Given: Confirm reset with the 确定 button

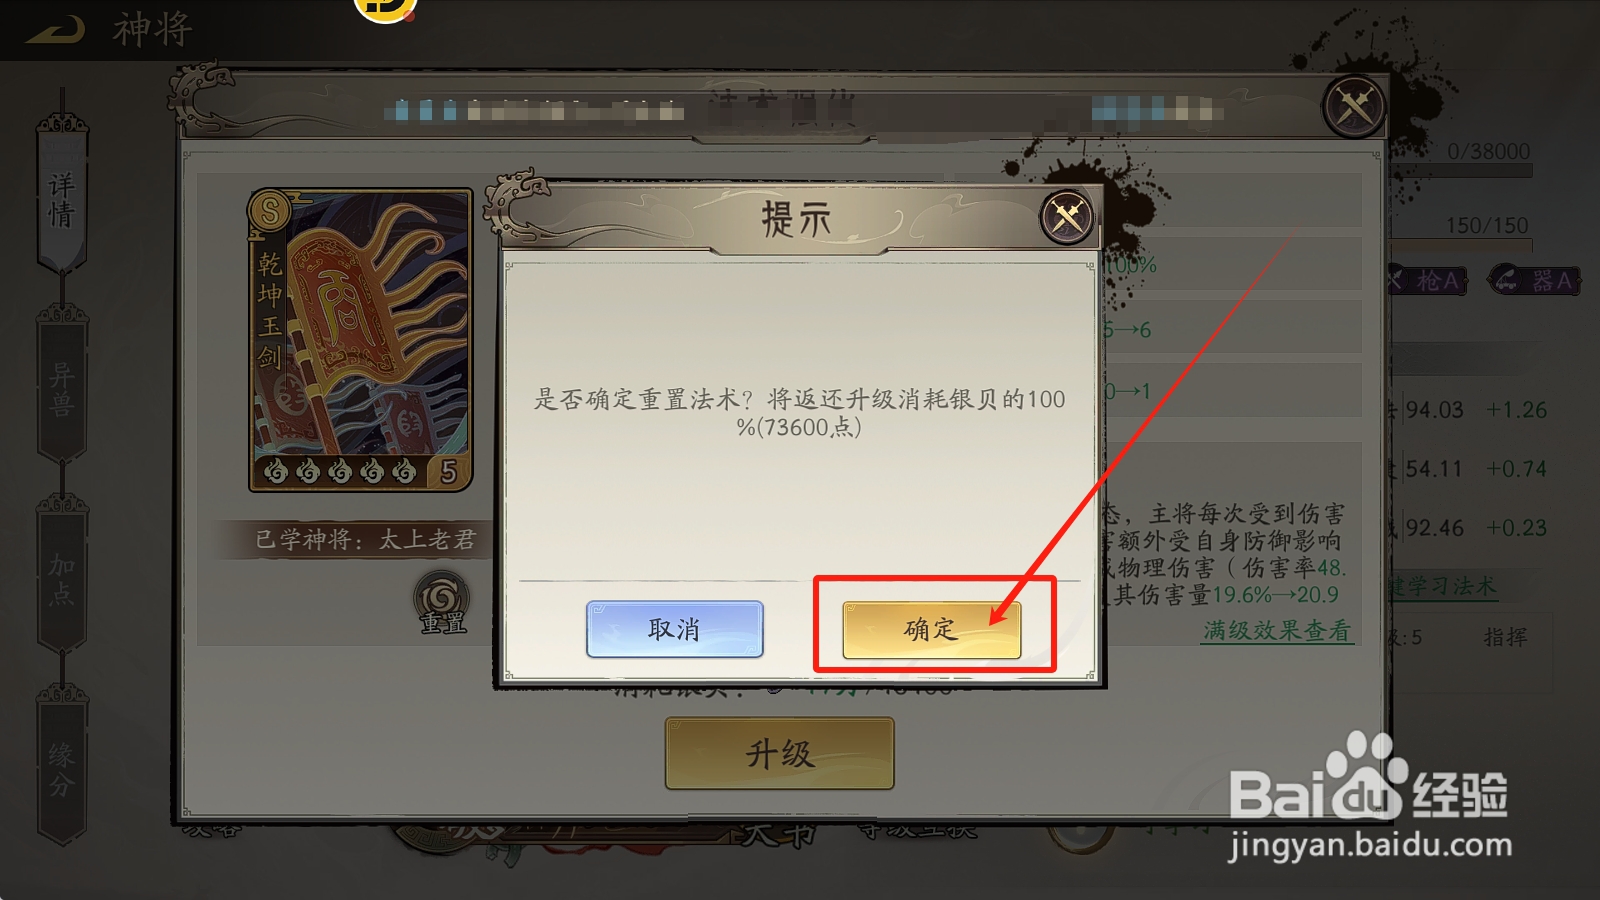Looking at the screenshot, I should pos(931,629).
